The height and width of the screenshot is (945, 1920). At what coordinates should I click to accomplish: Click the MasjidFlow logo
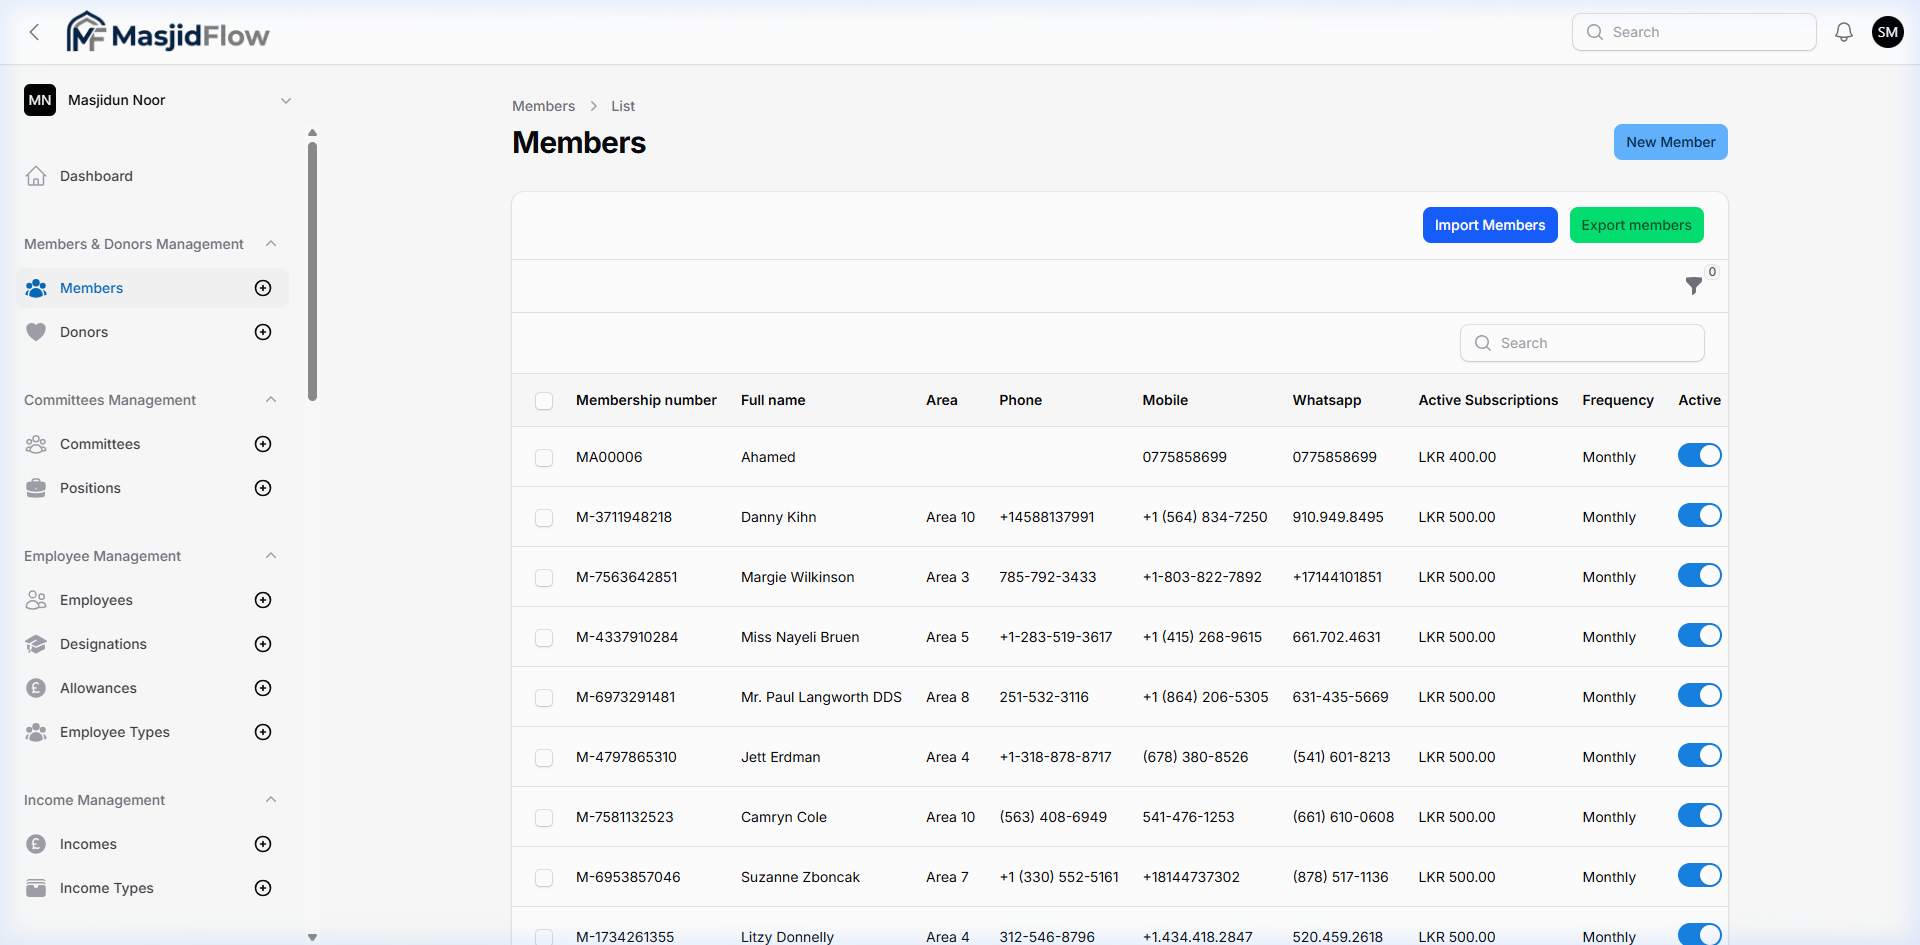166,31
